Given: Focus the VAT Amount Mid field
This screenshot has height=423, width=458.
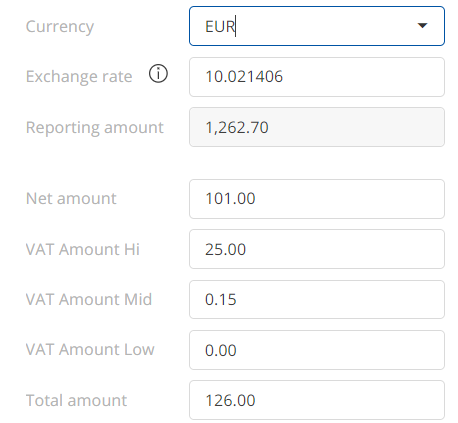Looking at the screenshot, I should (x=317, y=299).
